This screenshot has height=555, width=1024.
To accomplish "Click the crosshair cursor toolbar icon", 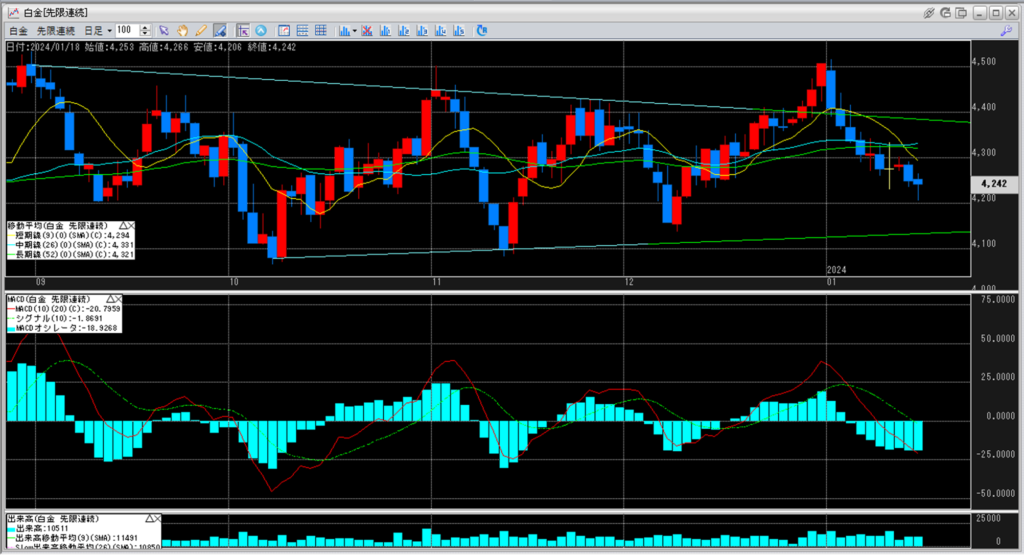I will [243, 31].
